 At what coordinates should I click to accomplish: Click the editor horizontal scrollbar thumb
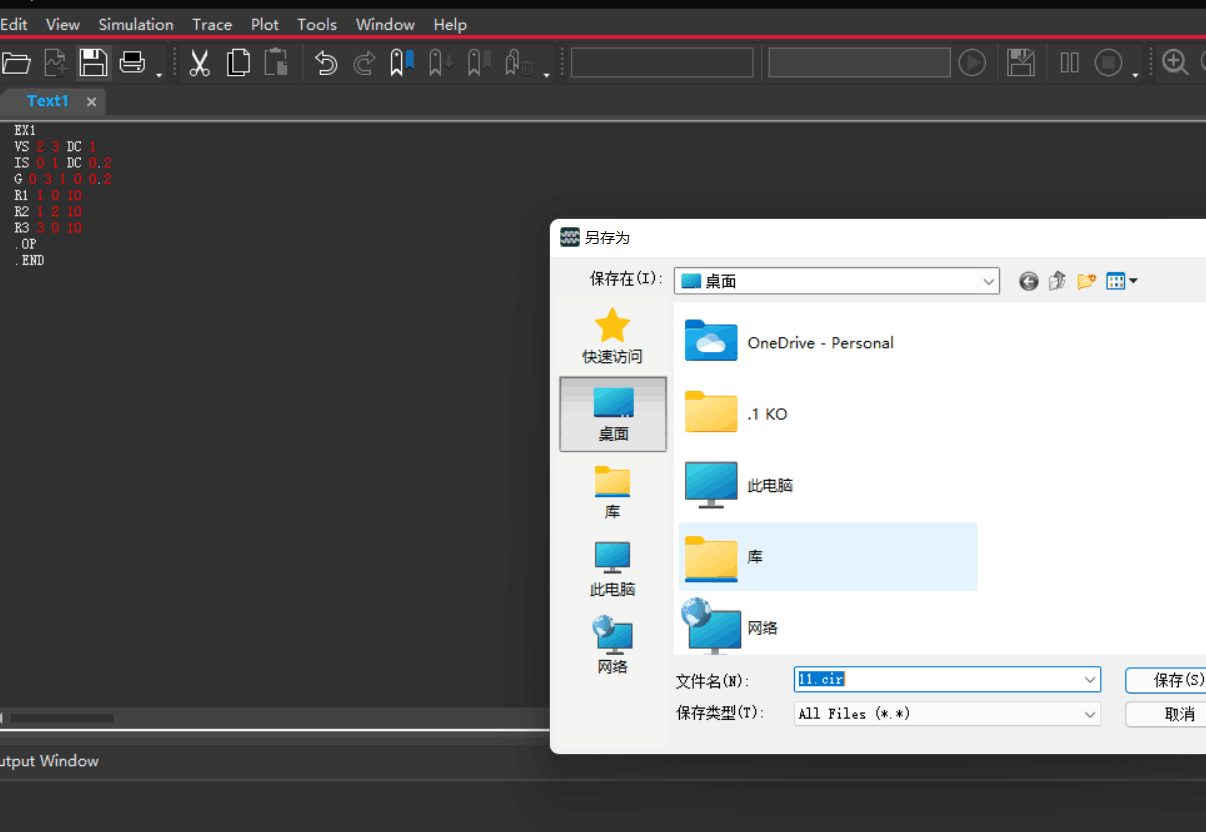pos(61,718)
